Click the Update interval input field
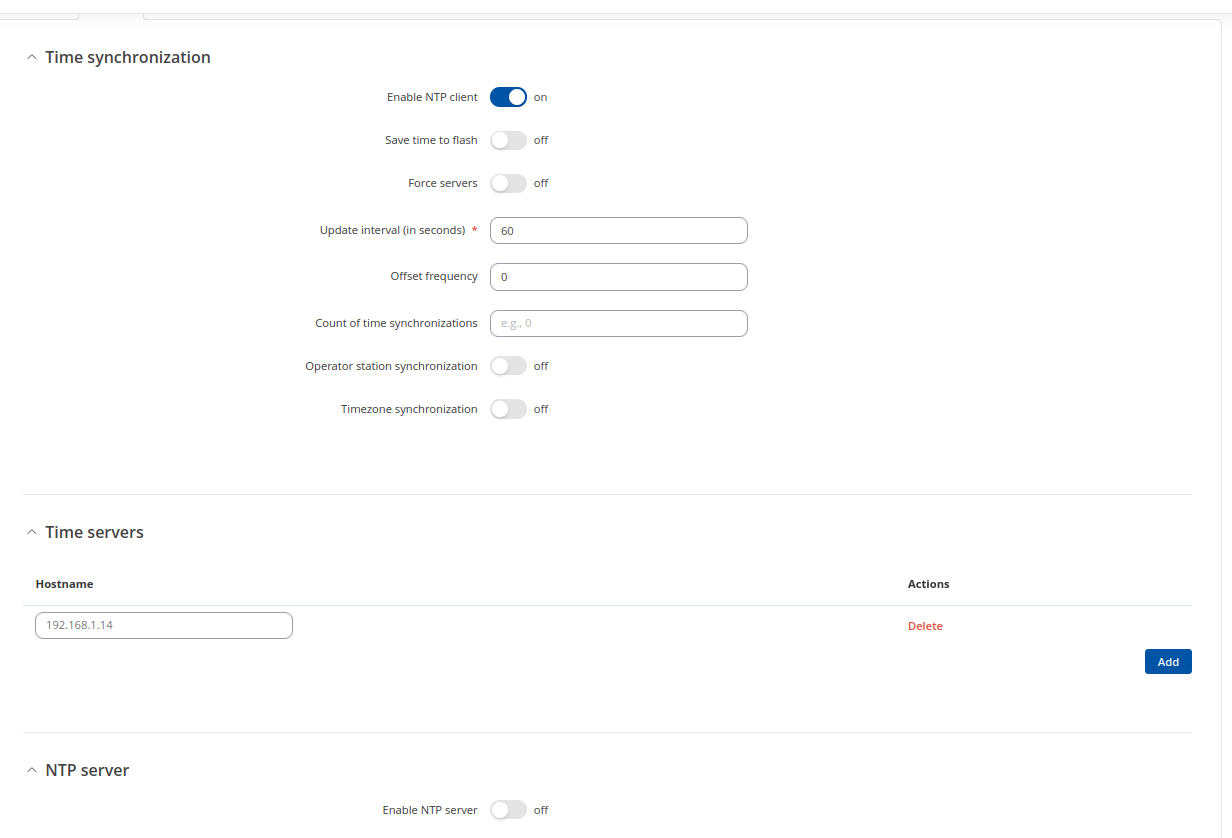This screenshot has height=838, width=1232. point(618,231)
